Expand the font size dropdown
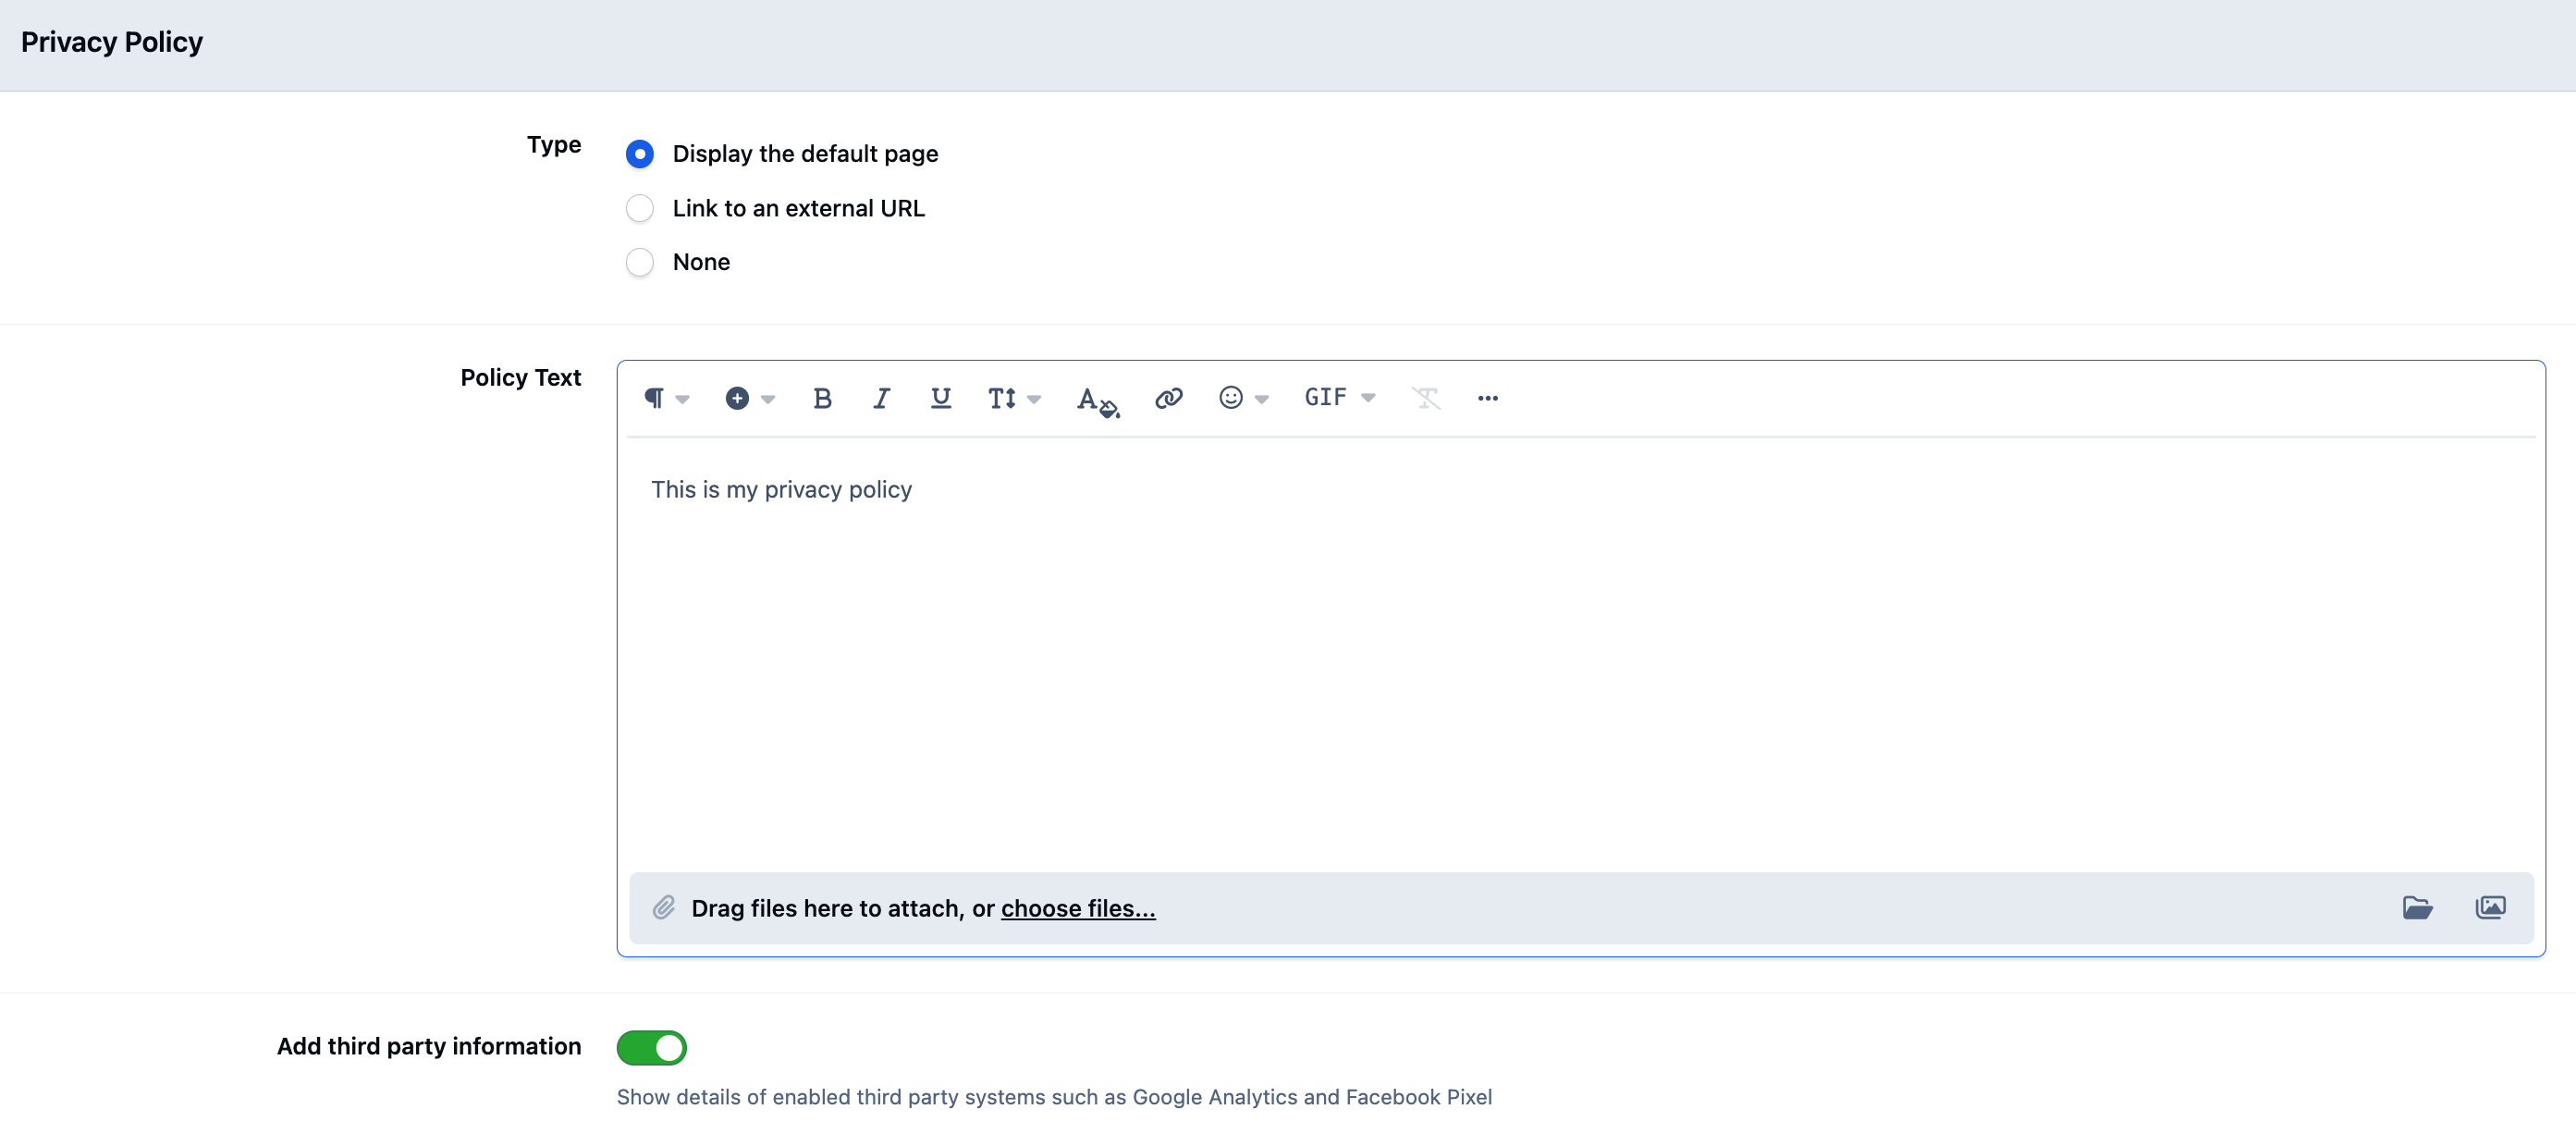 coord(1013,398)
